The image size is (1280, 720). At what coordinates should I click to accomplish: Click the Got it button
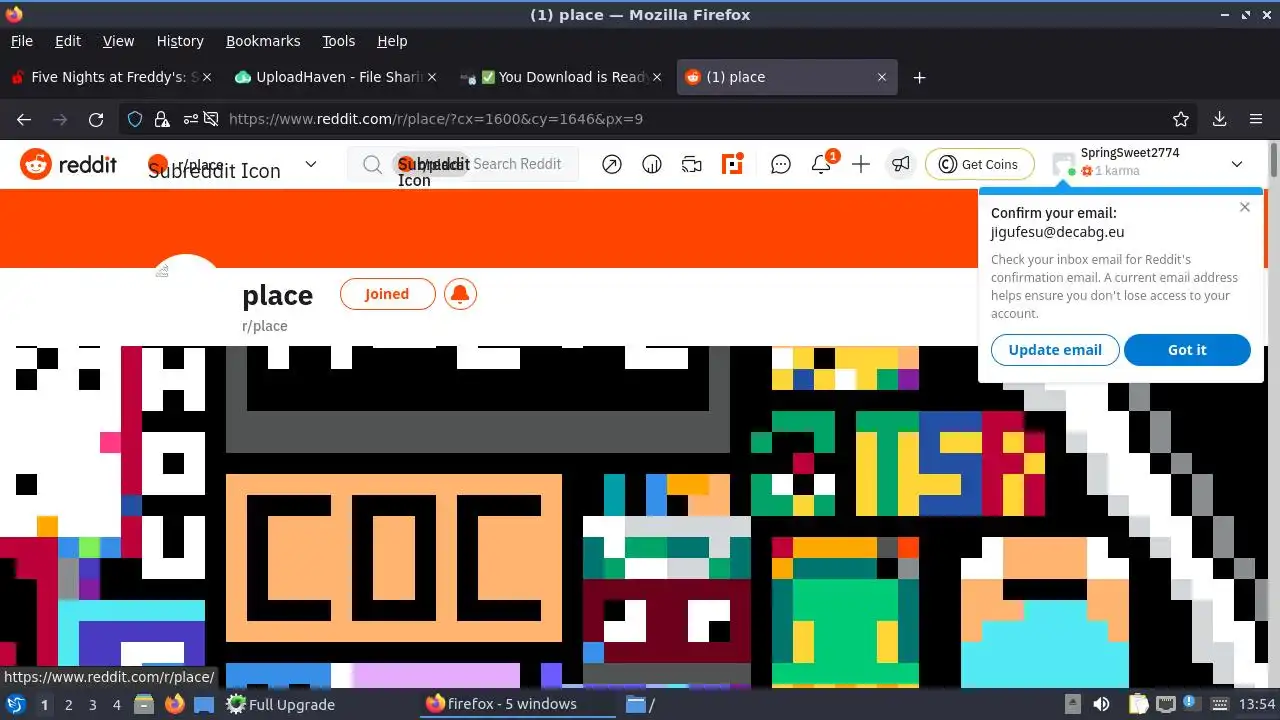[x=1187, y=350]
